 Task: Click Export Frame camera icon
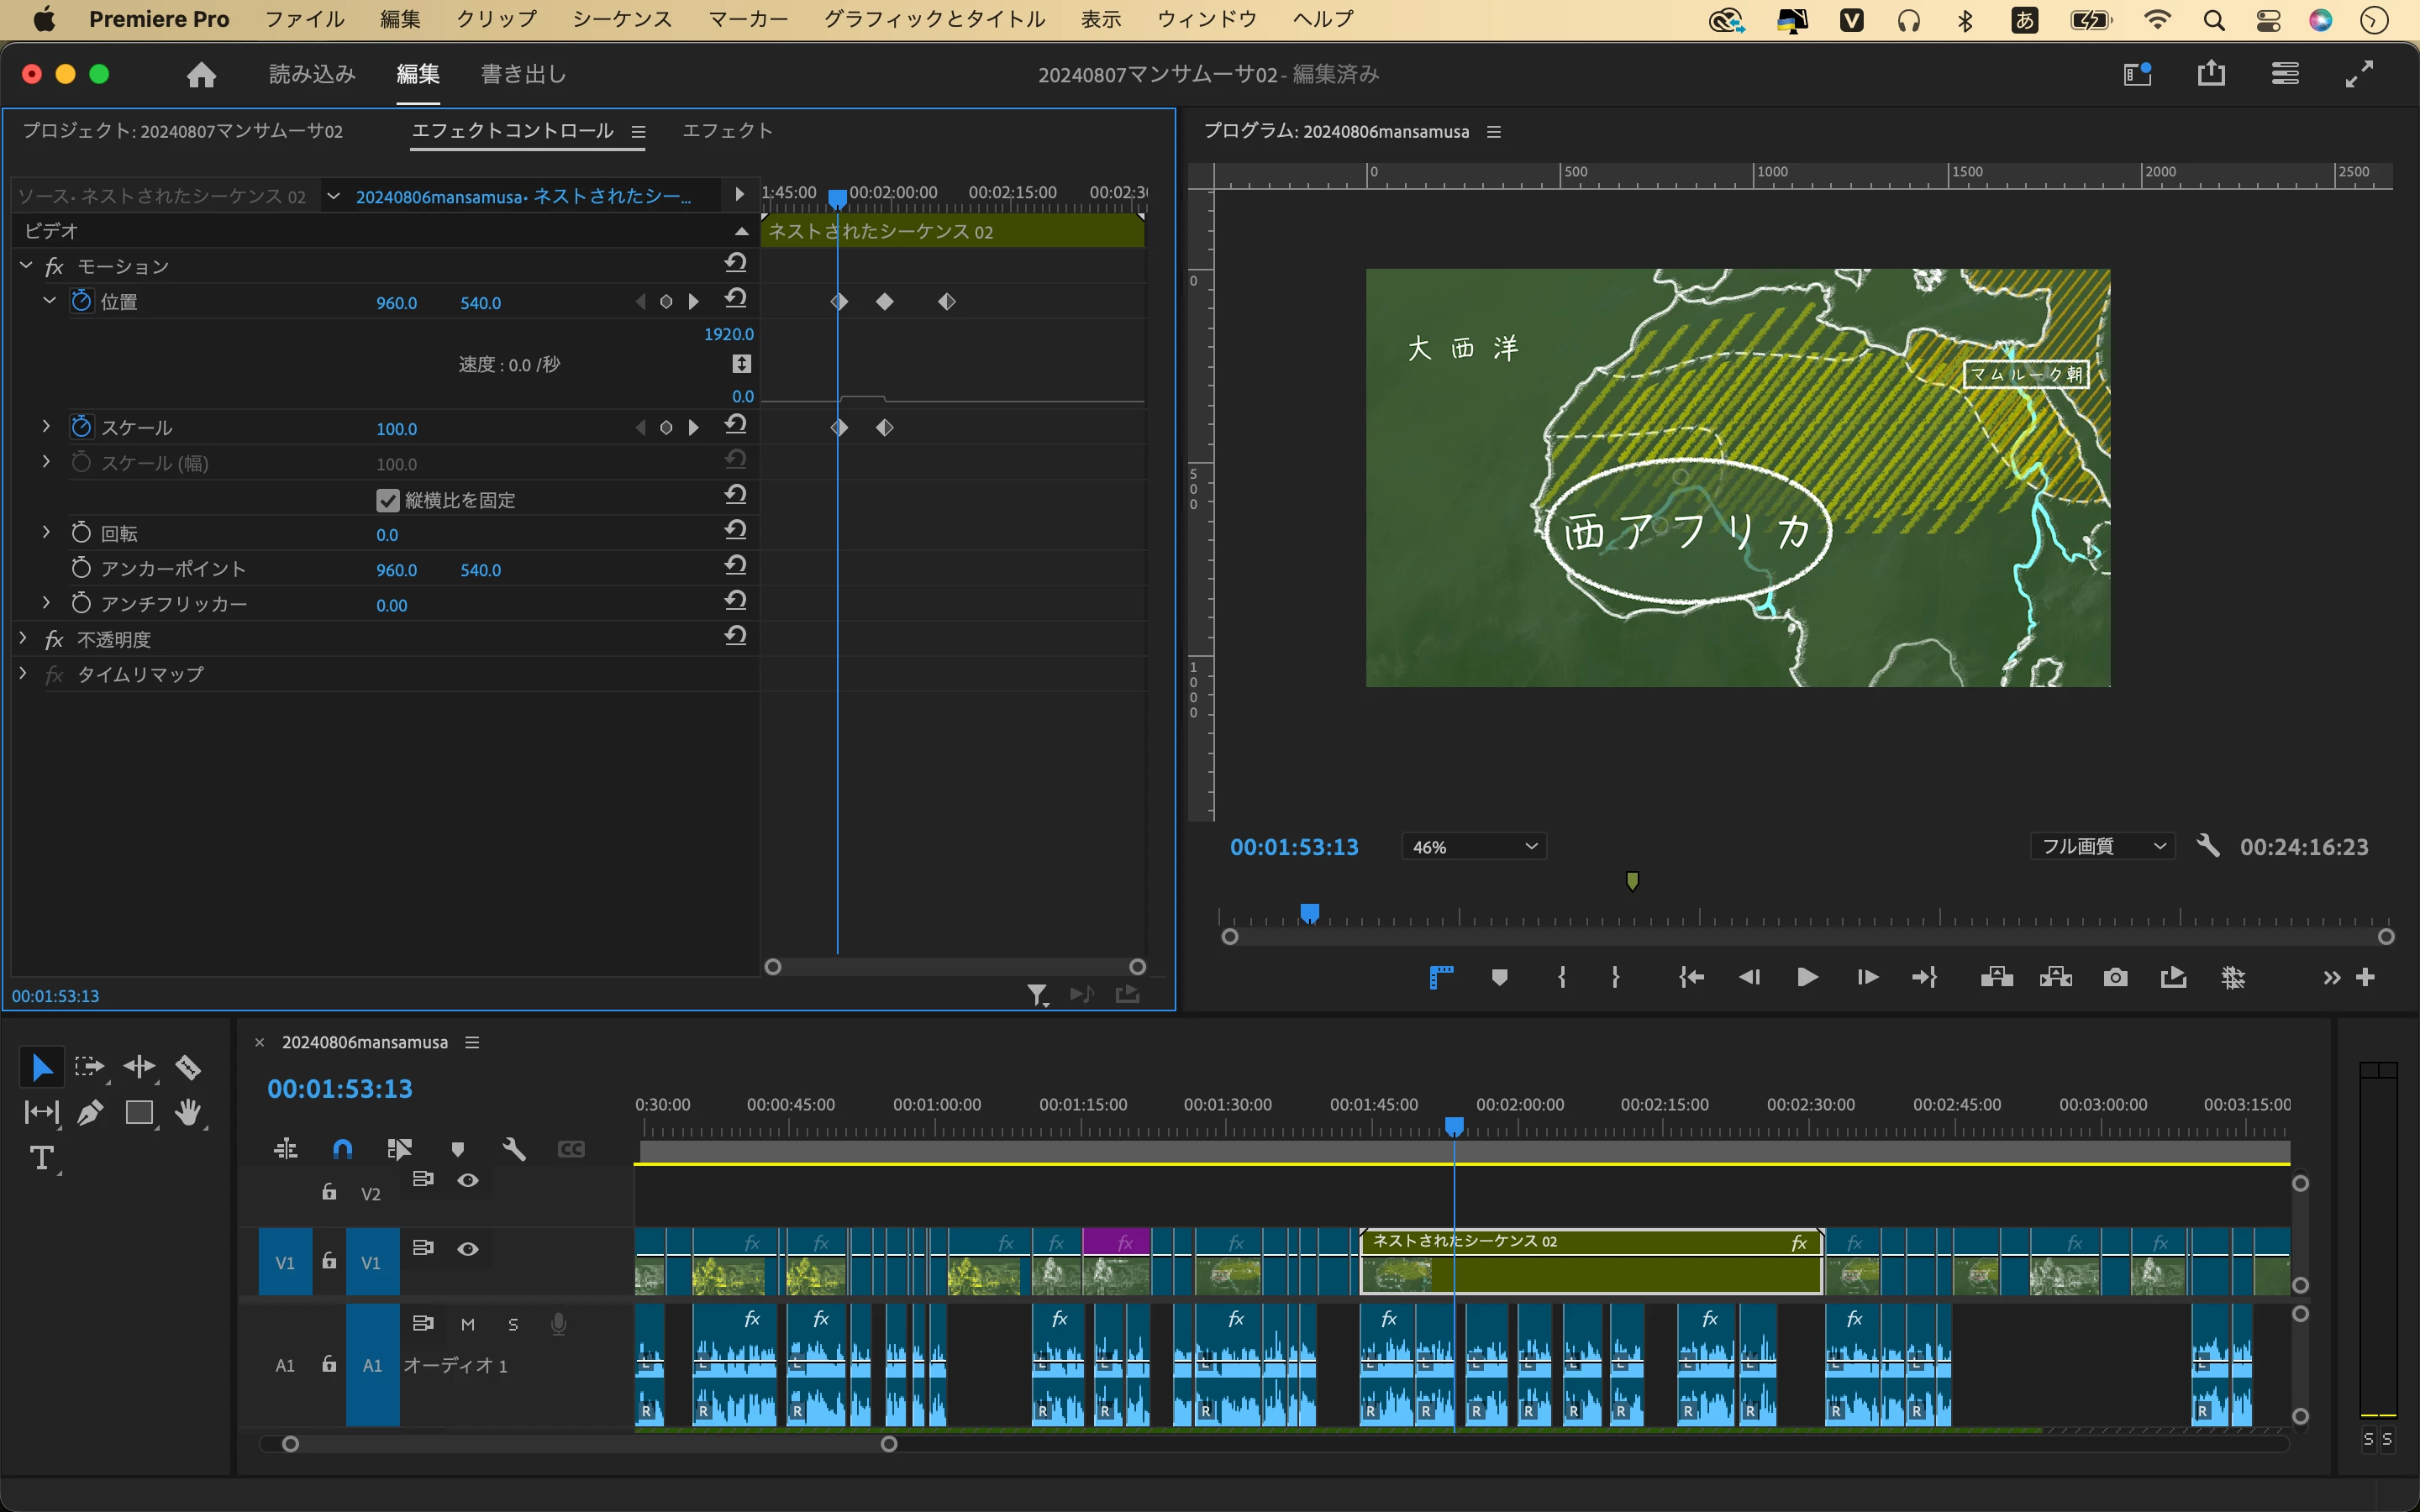(2115, 977)
